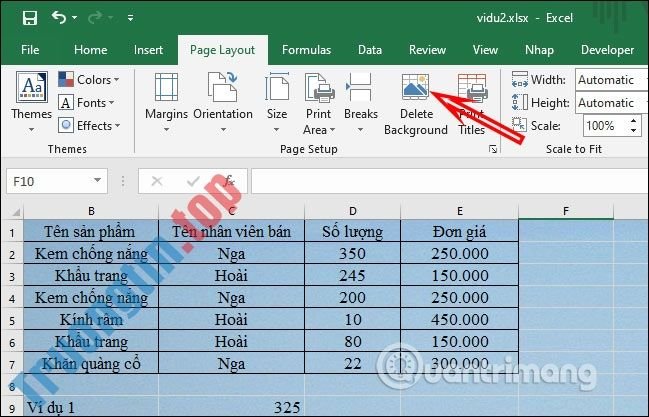Click the cell "Tên sản phẩm"

pyautogui.click(x=91, y=231)
